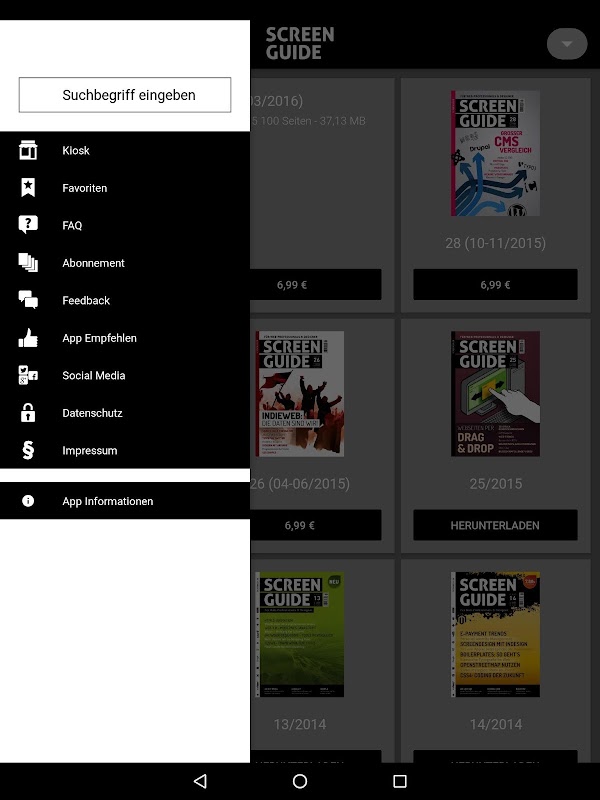The height and width of the screenshot is (800, 600).
Task: Tap the Feedback chat bubbles icon
Action: [28, 300]
